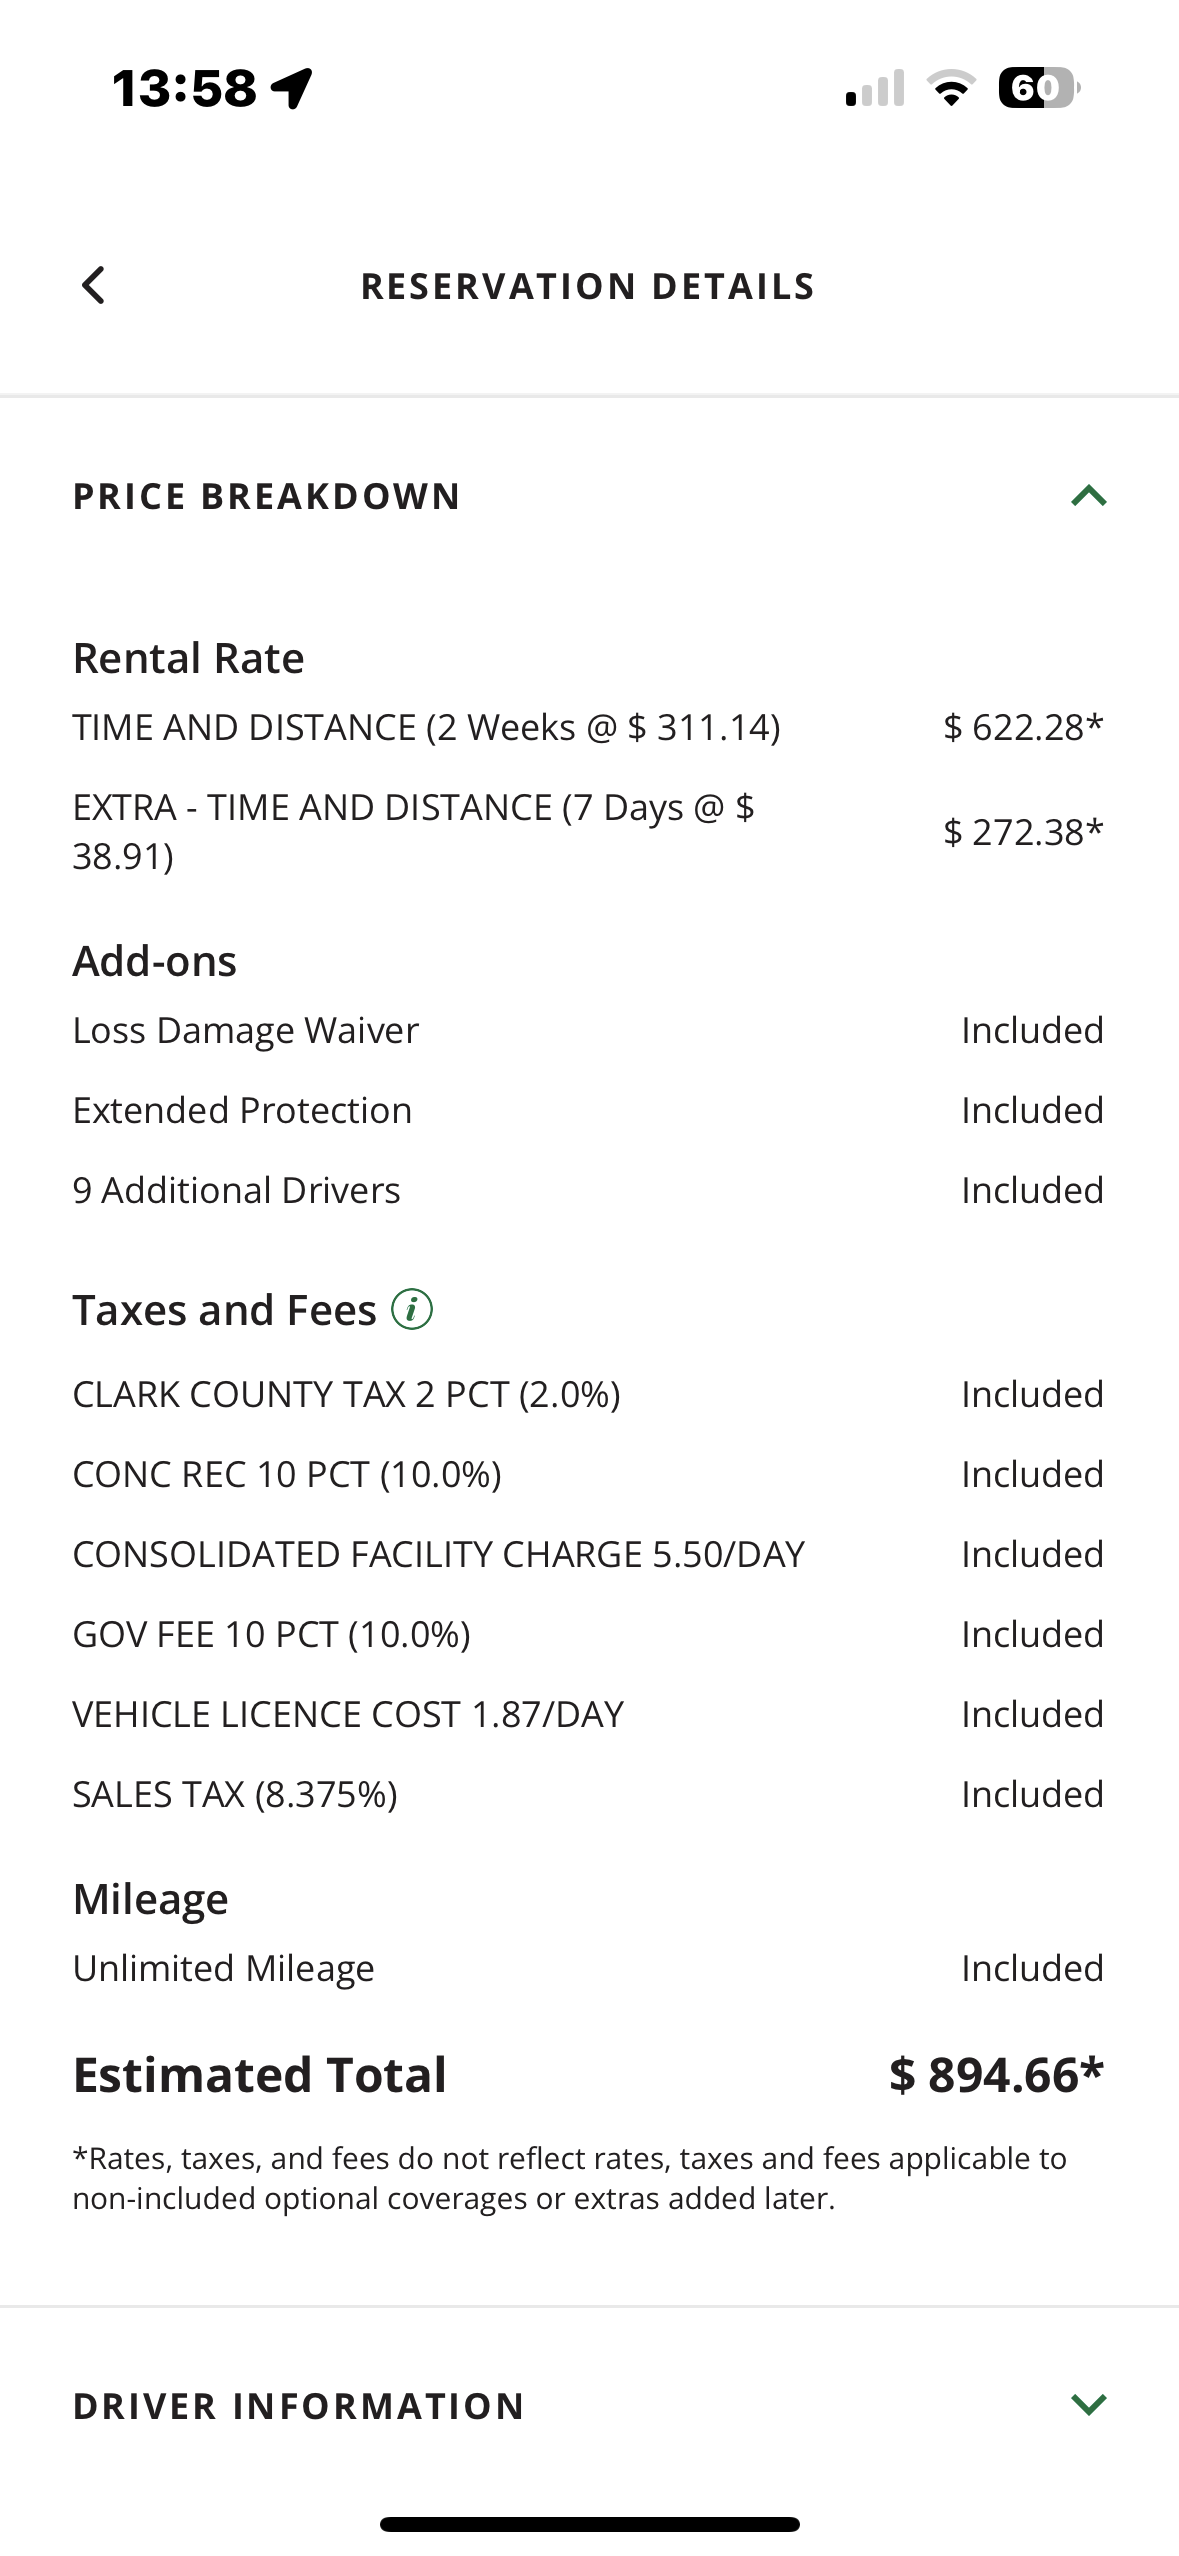Tap the Wi-Fi status icon
1179x2556 pixels.
(952, 89)
